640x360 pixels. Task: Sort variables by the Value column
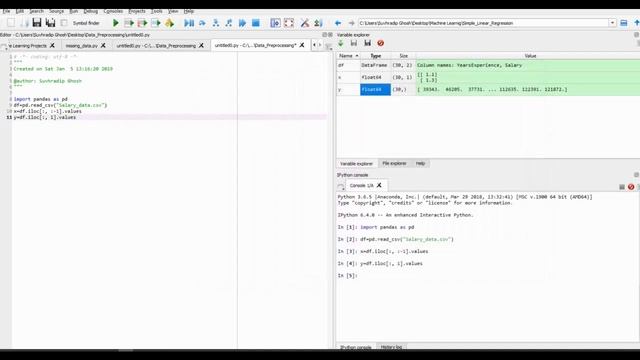530,56
